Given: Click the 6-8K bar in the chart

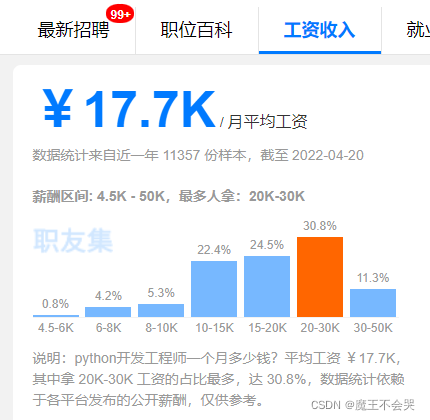Looking at the screenshot, I should [x=108, y=312].
